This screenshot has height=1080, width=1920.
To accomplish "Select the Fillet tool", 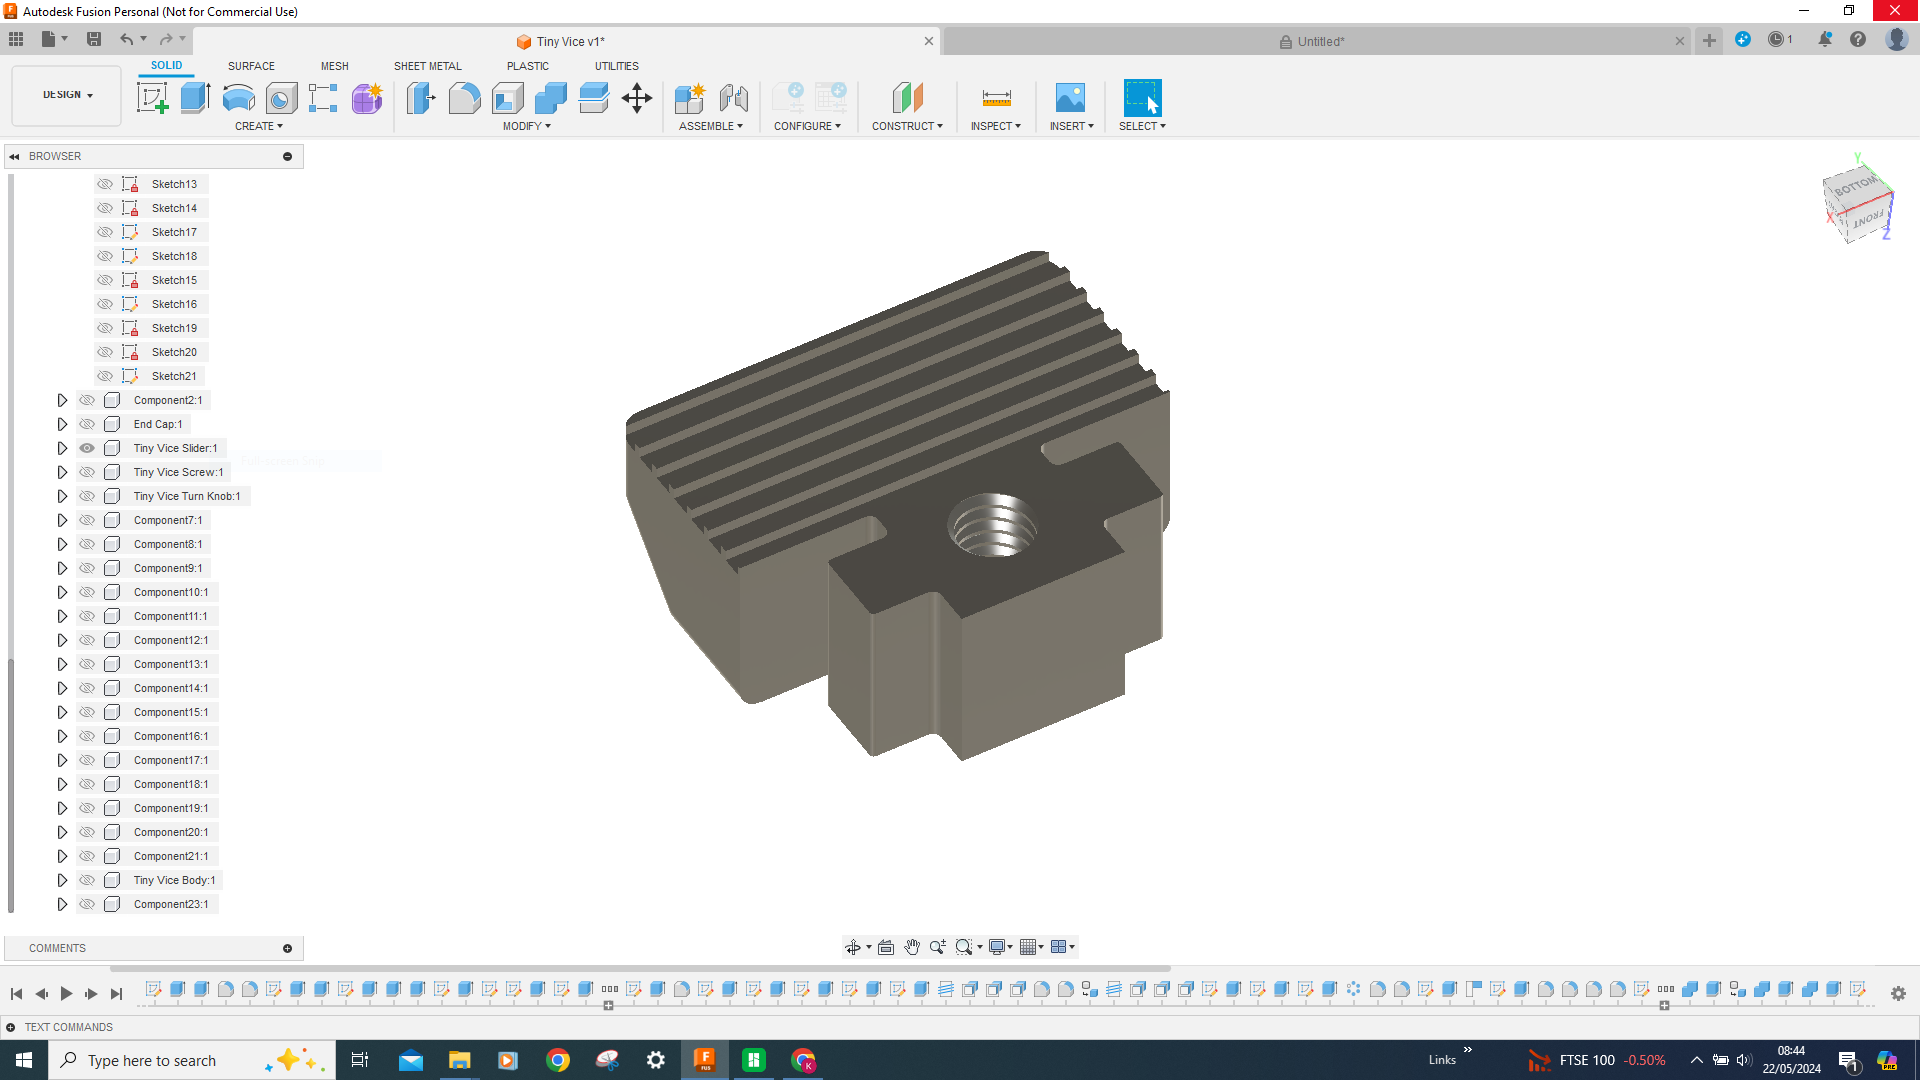I will pyautogui.click(x=464, y=98).
